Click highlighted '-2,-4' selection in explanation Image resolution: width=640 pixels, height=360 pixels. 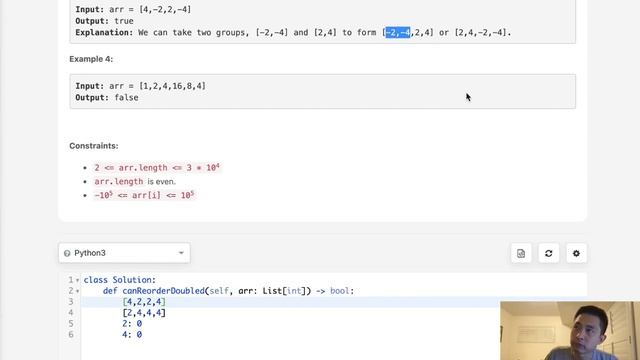398,33
